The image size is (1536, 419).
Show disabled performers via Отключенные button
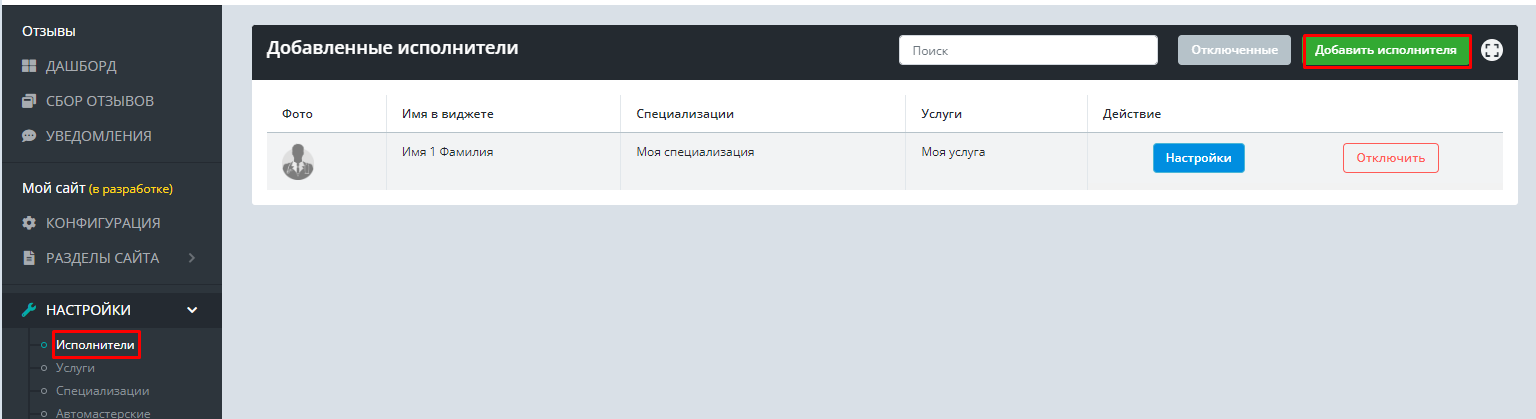[x=1234, y=50]
